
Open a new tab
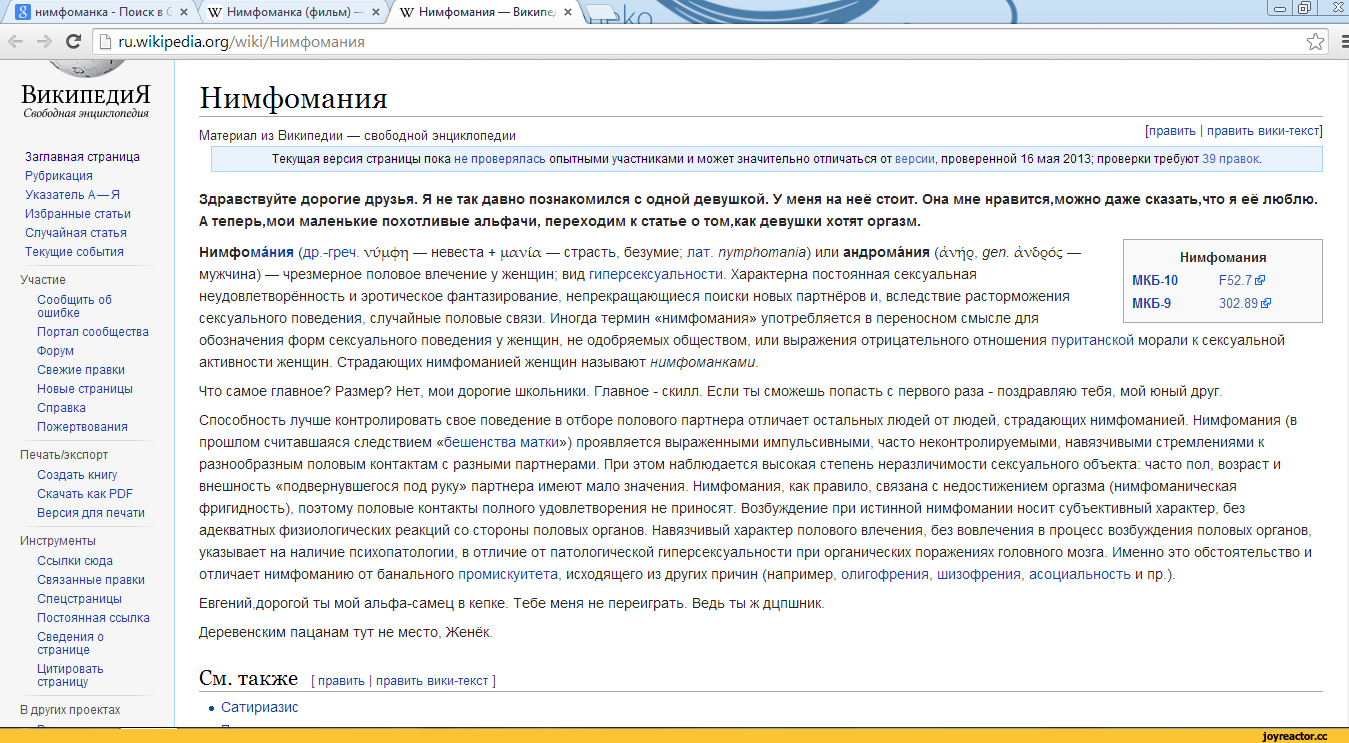[600, 12]
